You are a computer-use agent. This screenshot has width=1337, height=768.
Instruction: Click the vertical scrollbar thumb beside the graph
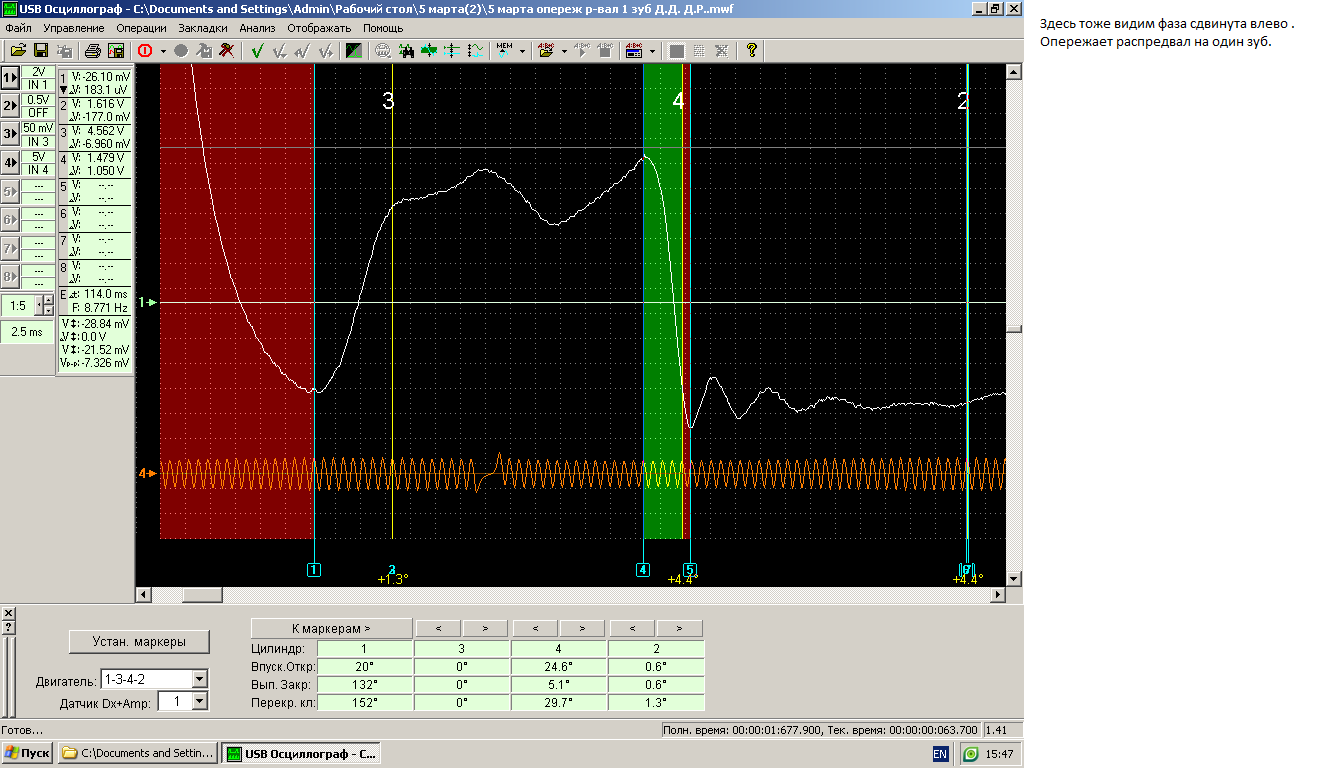[x=1014, y=329]
